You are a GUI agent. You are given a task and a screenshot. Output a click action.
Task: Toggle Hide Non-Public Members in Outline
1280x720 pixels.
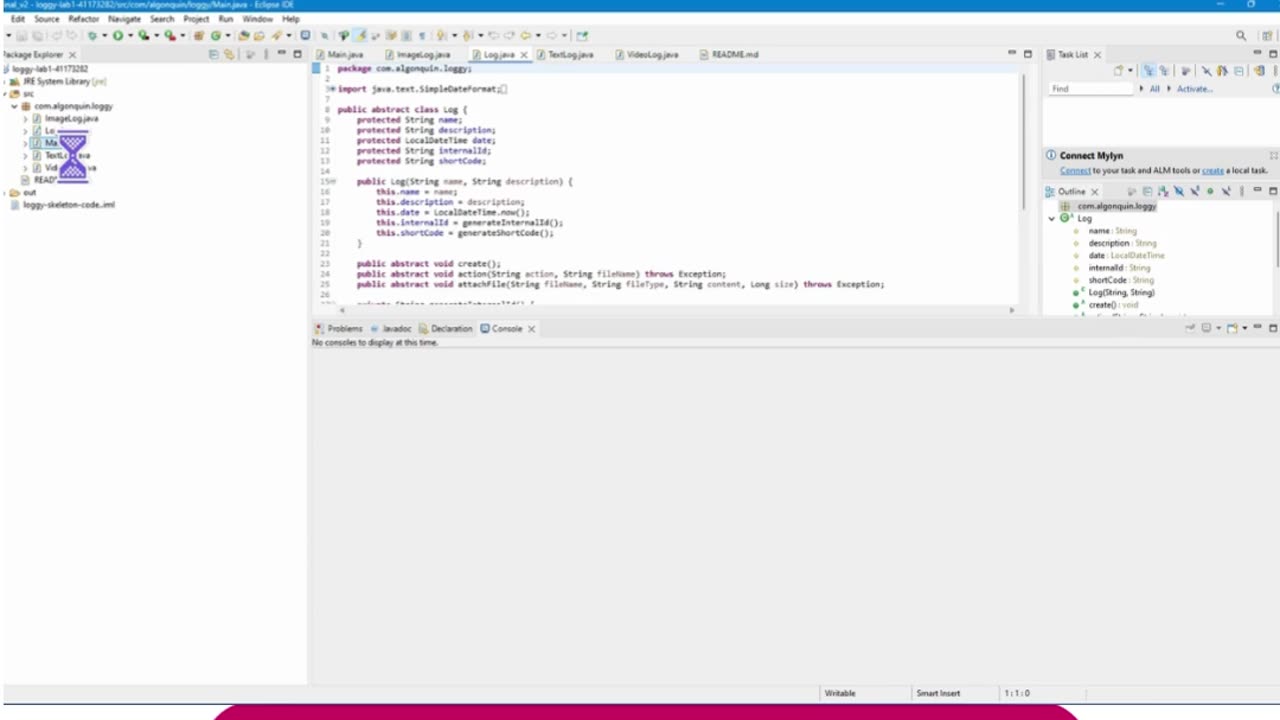pos(1210,191)
